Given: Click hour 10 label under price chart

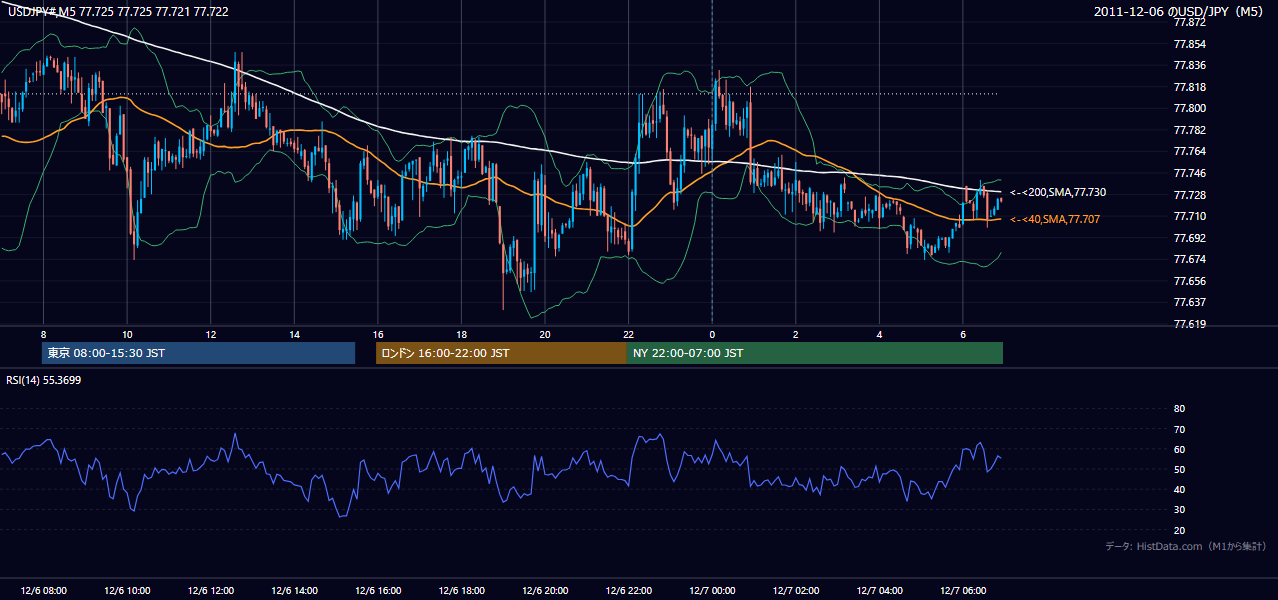Looking at the screenshot, I should pyautogui.click(x=127, y=334).
